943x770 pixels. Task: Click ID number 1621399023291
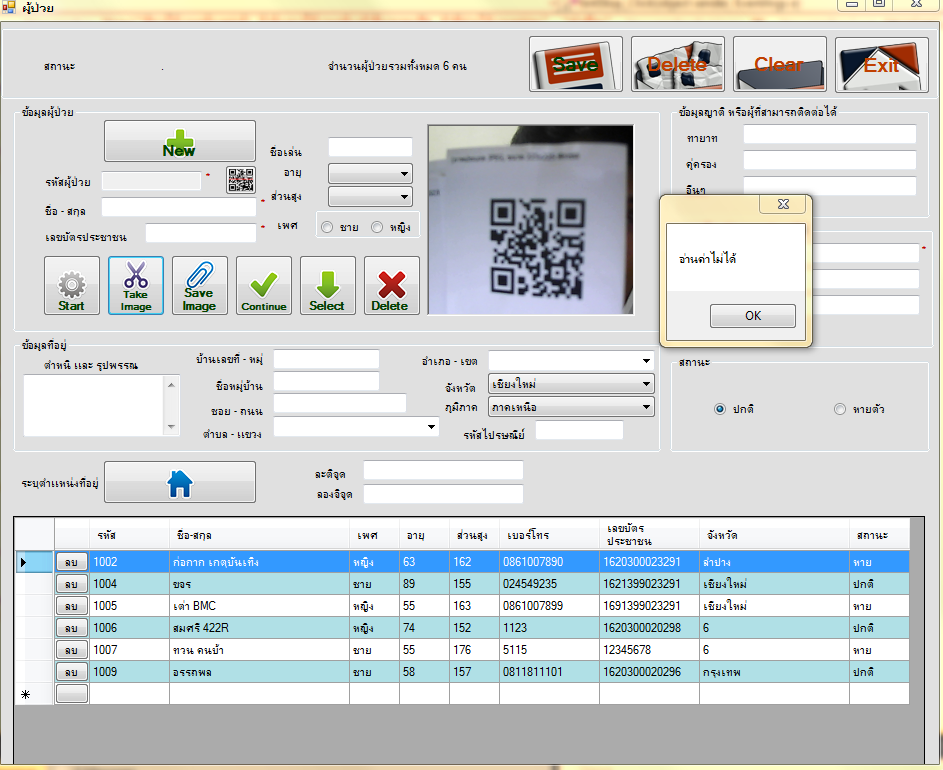click(649, 584)
